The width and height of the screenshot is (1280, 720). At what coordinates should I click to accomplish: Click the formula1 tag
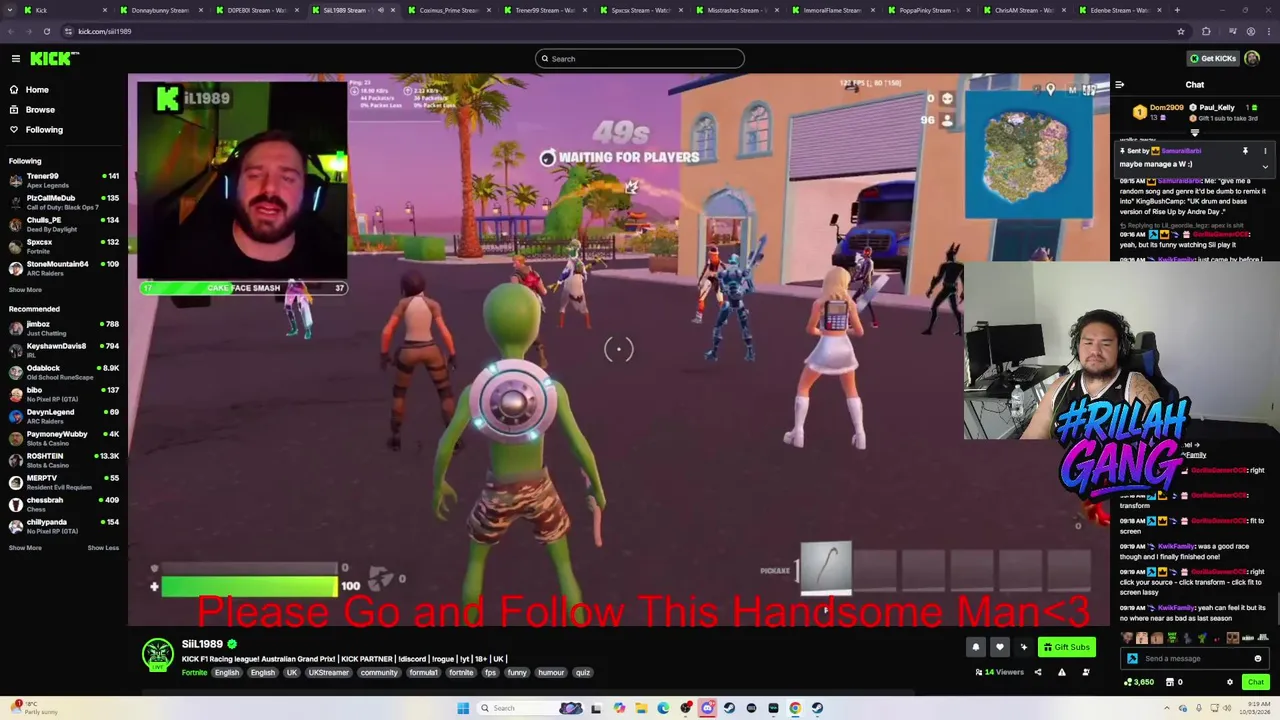click(x=424, y=673)
